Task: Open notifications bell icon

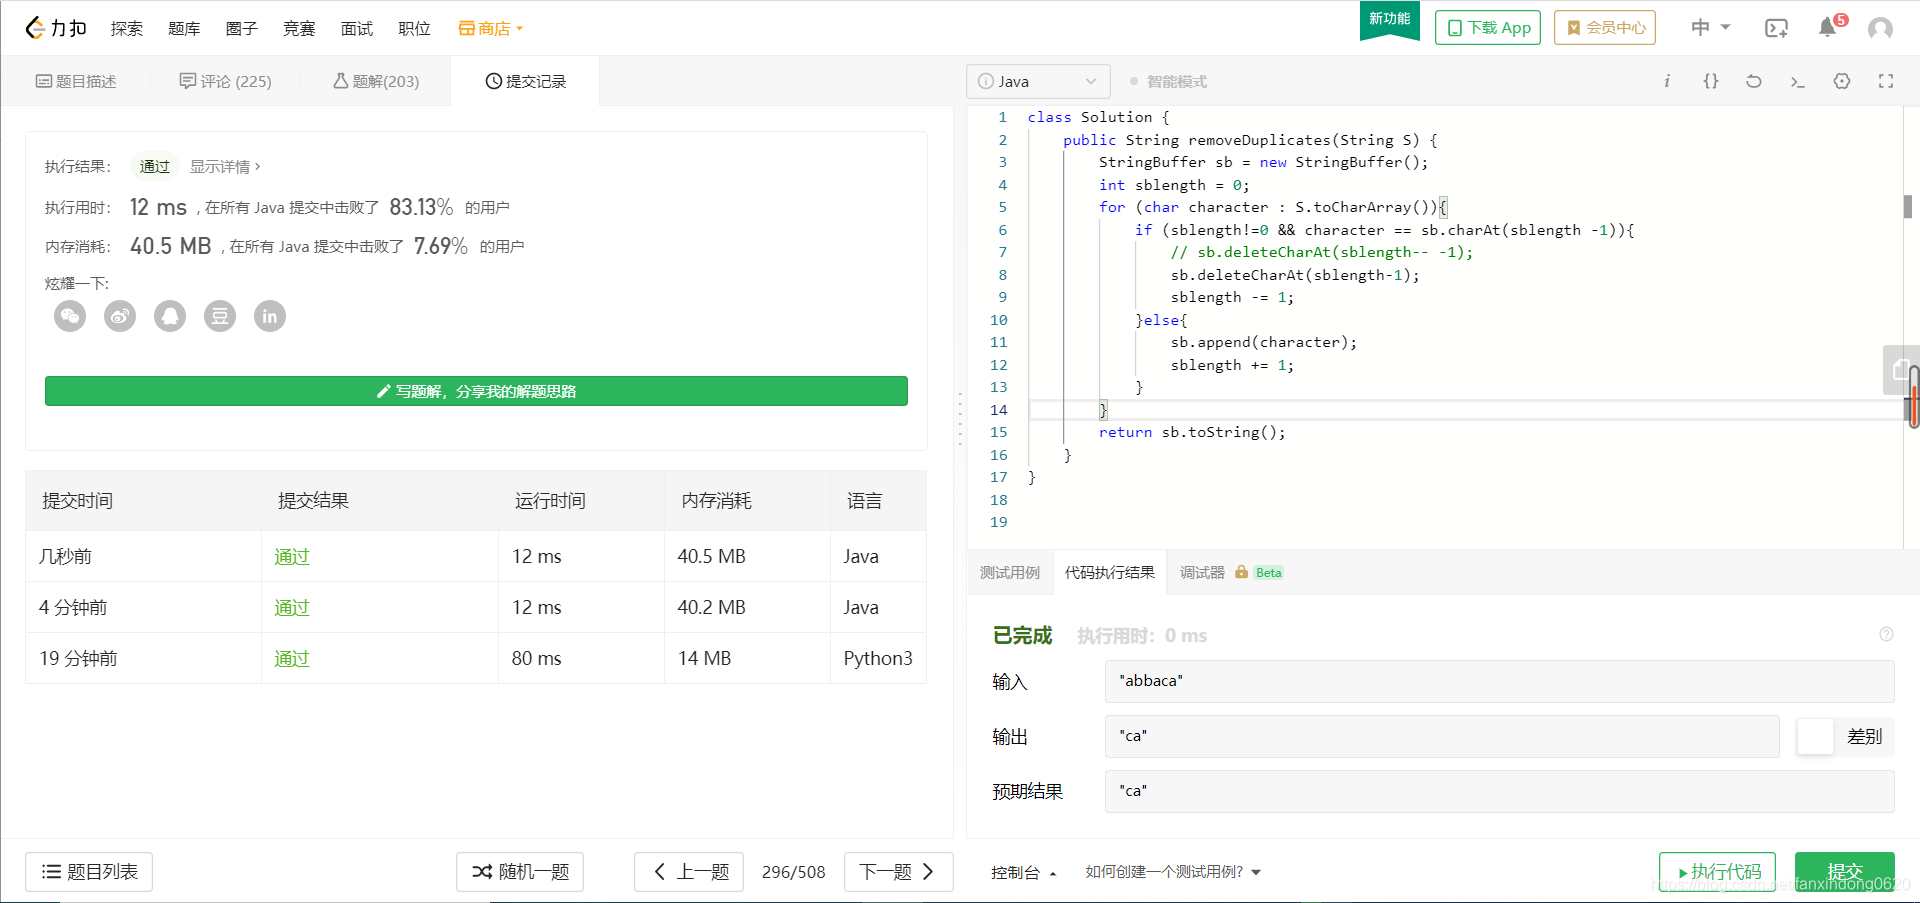Action: click(1828, 28)
